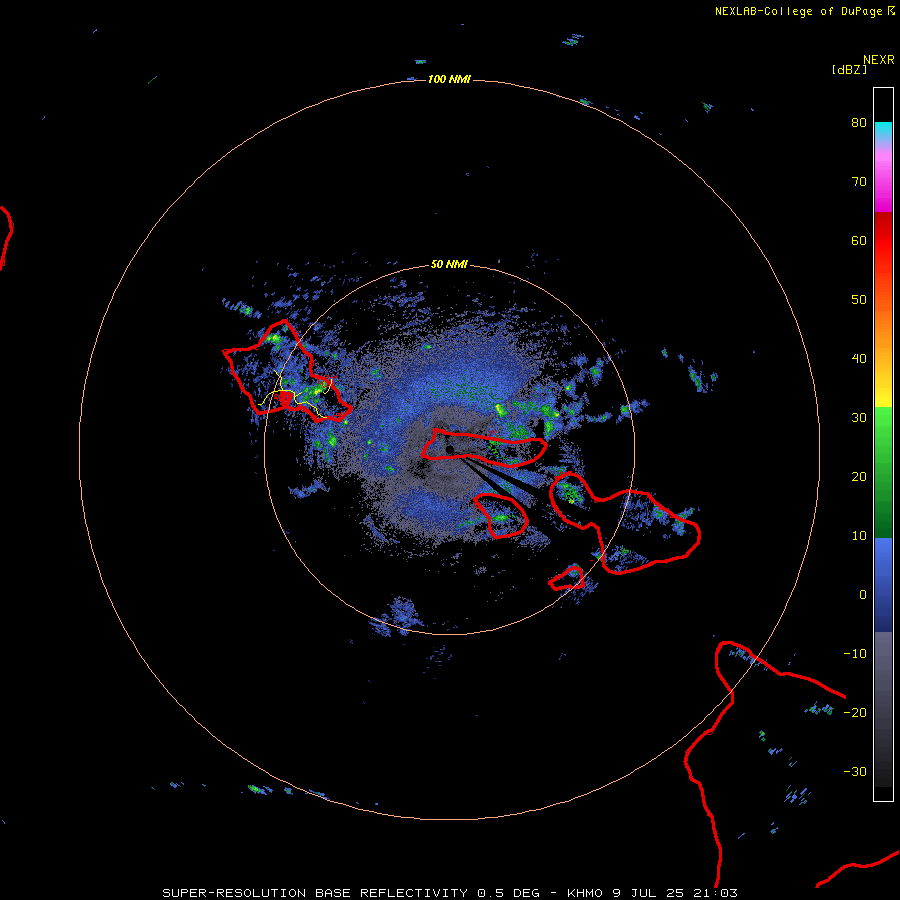The height and width of the screenshot is (900, 900).
Task: Click the 20 value on dBZ scale
Action: 859,476
